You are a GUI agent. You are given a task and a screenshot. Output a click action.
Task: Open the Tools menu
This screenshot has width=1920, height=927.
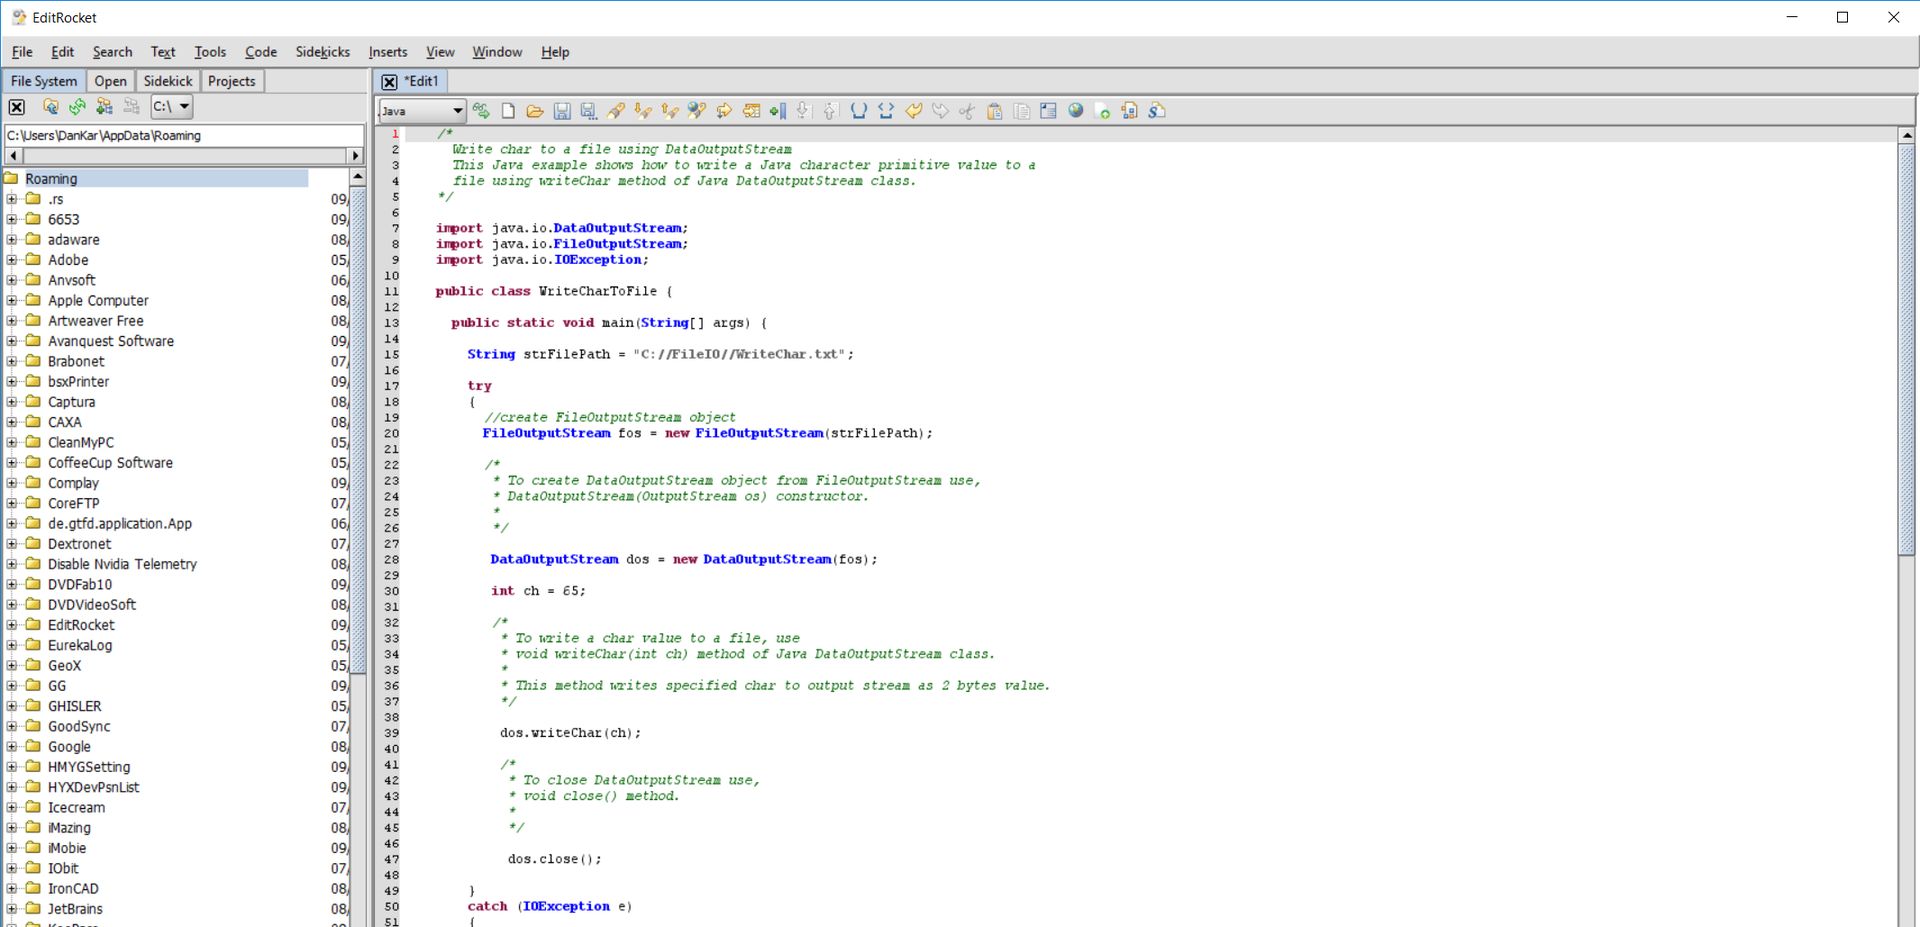(x=210, y=52)
